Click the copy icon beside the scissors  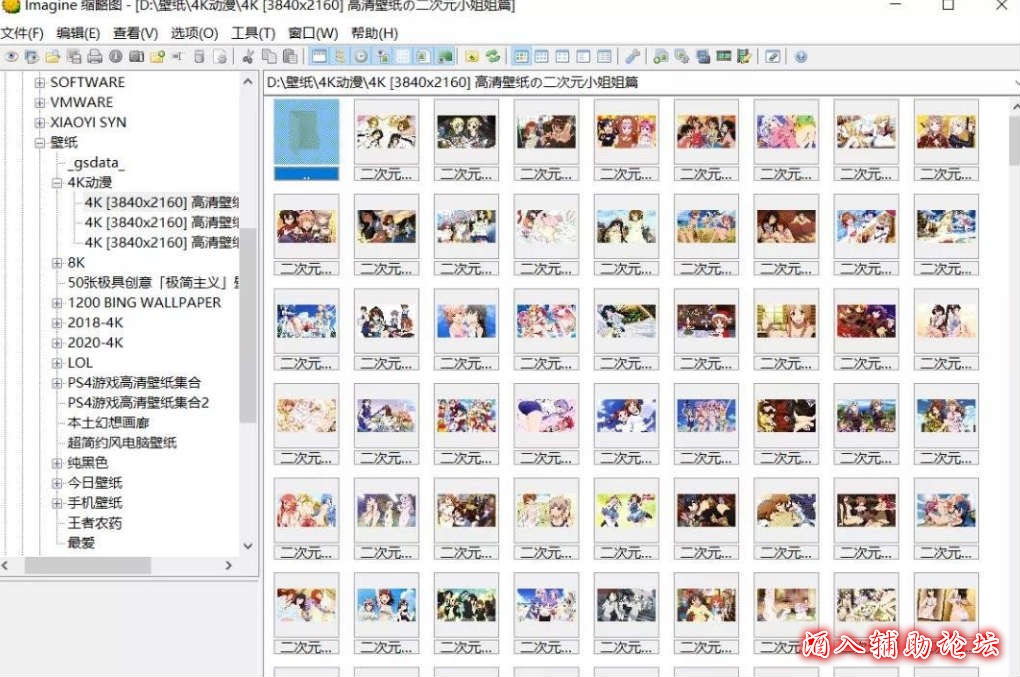pyautogui.click(x=269, y=57)
